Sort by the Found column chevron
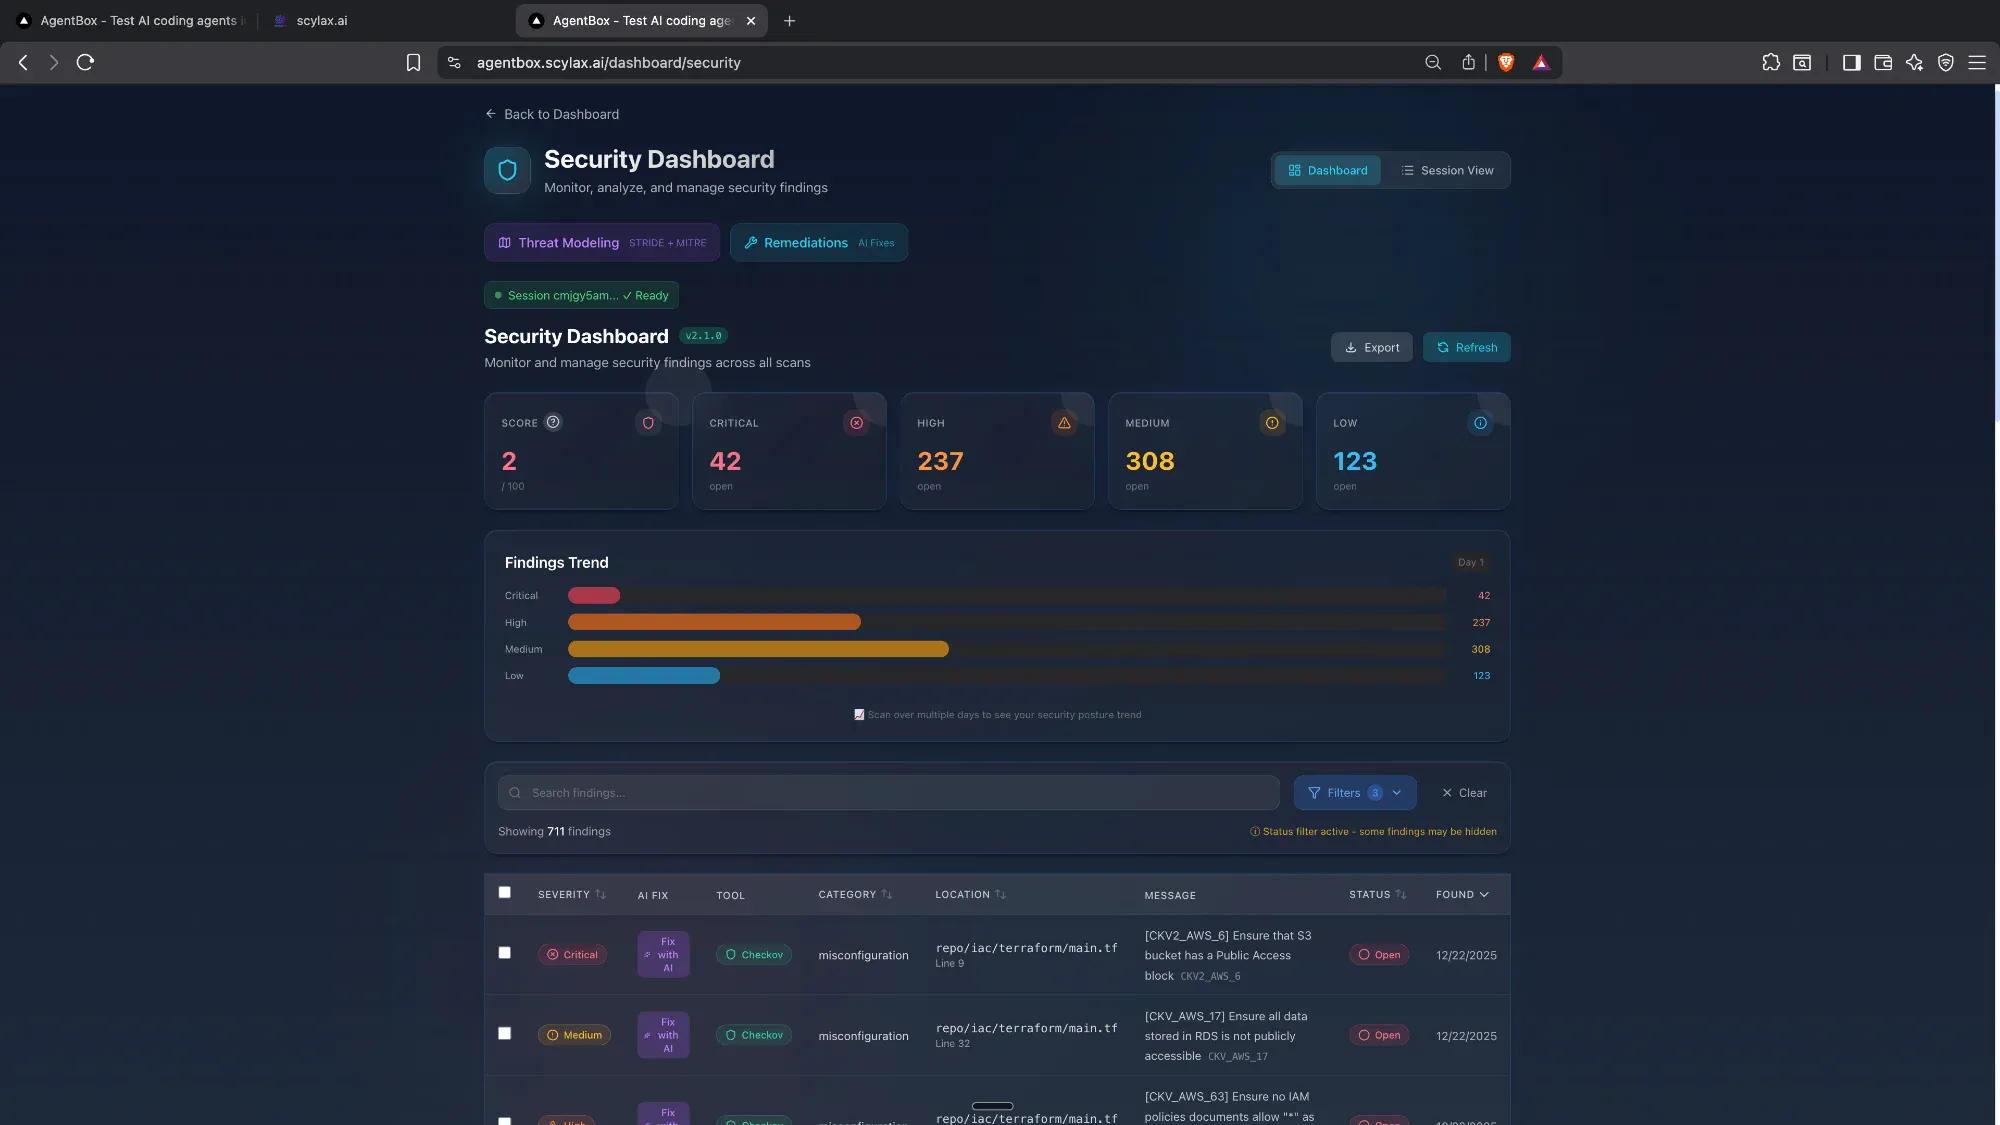The image size is (2000, 1125). [1484, 895]
